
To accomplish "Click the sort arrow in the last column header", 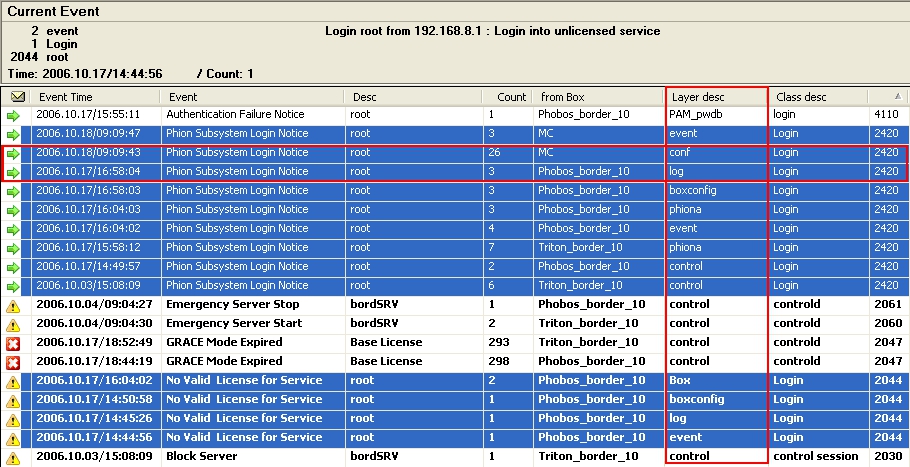I will pyautogui.click(x=899, y=97).
